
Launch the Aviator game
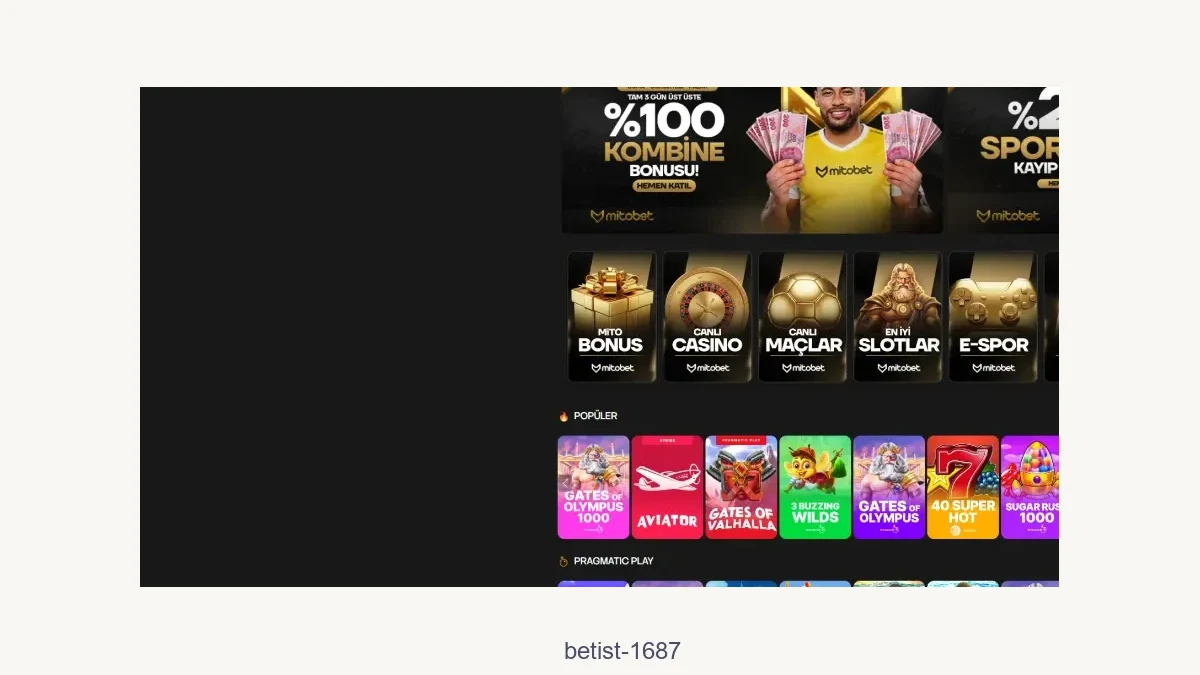coord(667,487)
